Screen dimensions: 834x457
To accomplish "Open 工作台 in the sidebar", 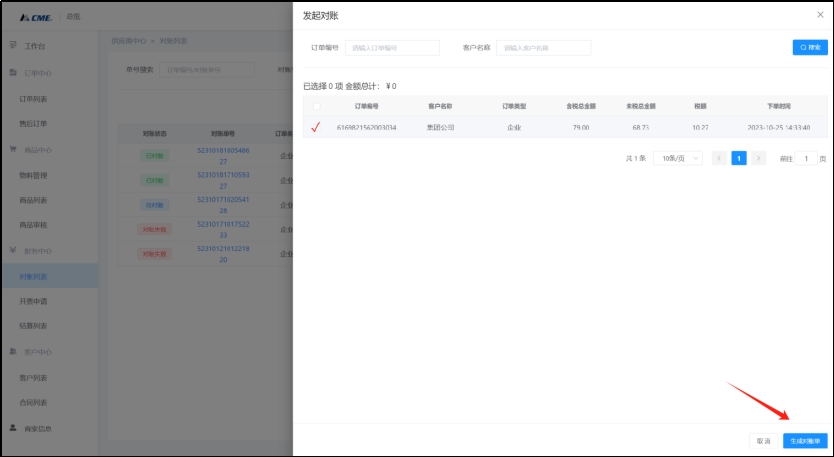I will [x=34, y=46].
